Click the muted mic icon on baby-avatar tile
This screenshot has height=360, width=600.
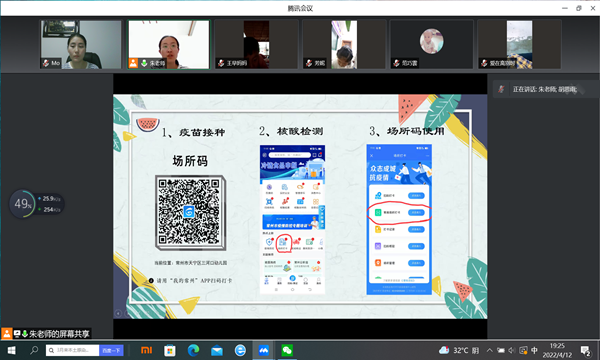pos(396,63)
